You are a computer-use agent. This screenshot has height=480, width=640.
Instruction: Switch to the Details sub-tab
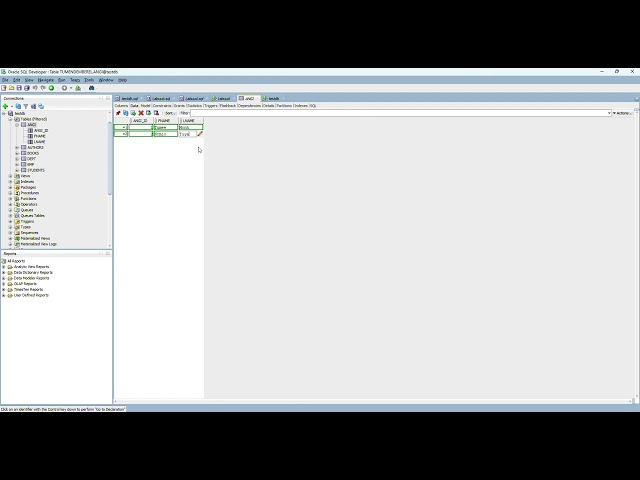point(268,106)
